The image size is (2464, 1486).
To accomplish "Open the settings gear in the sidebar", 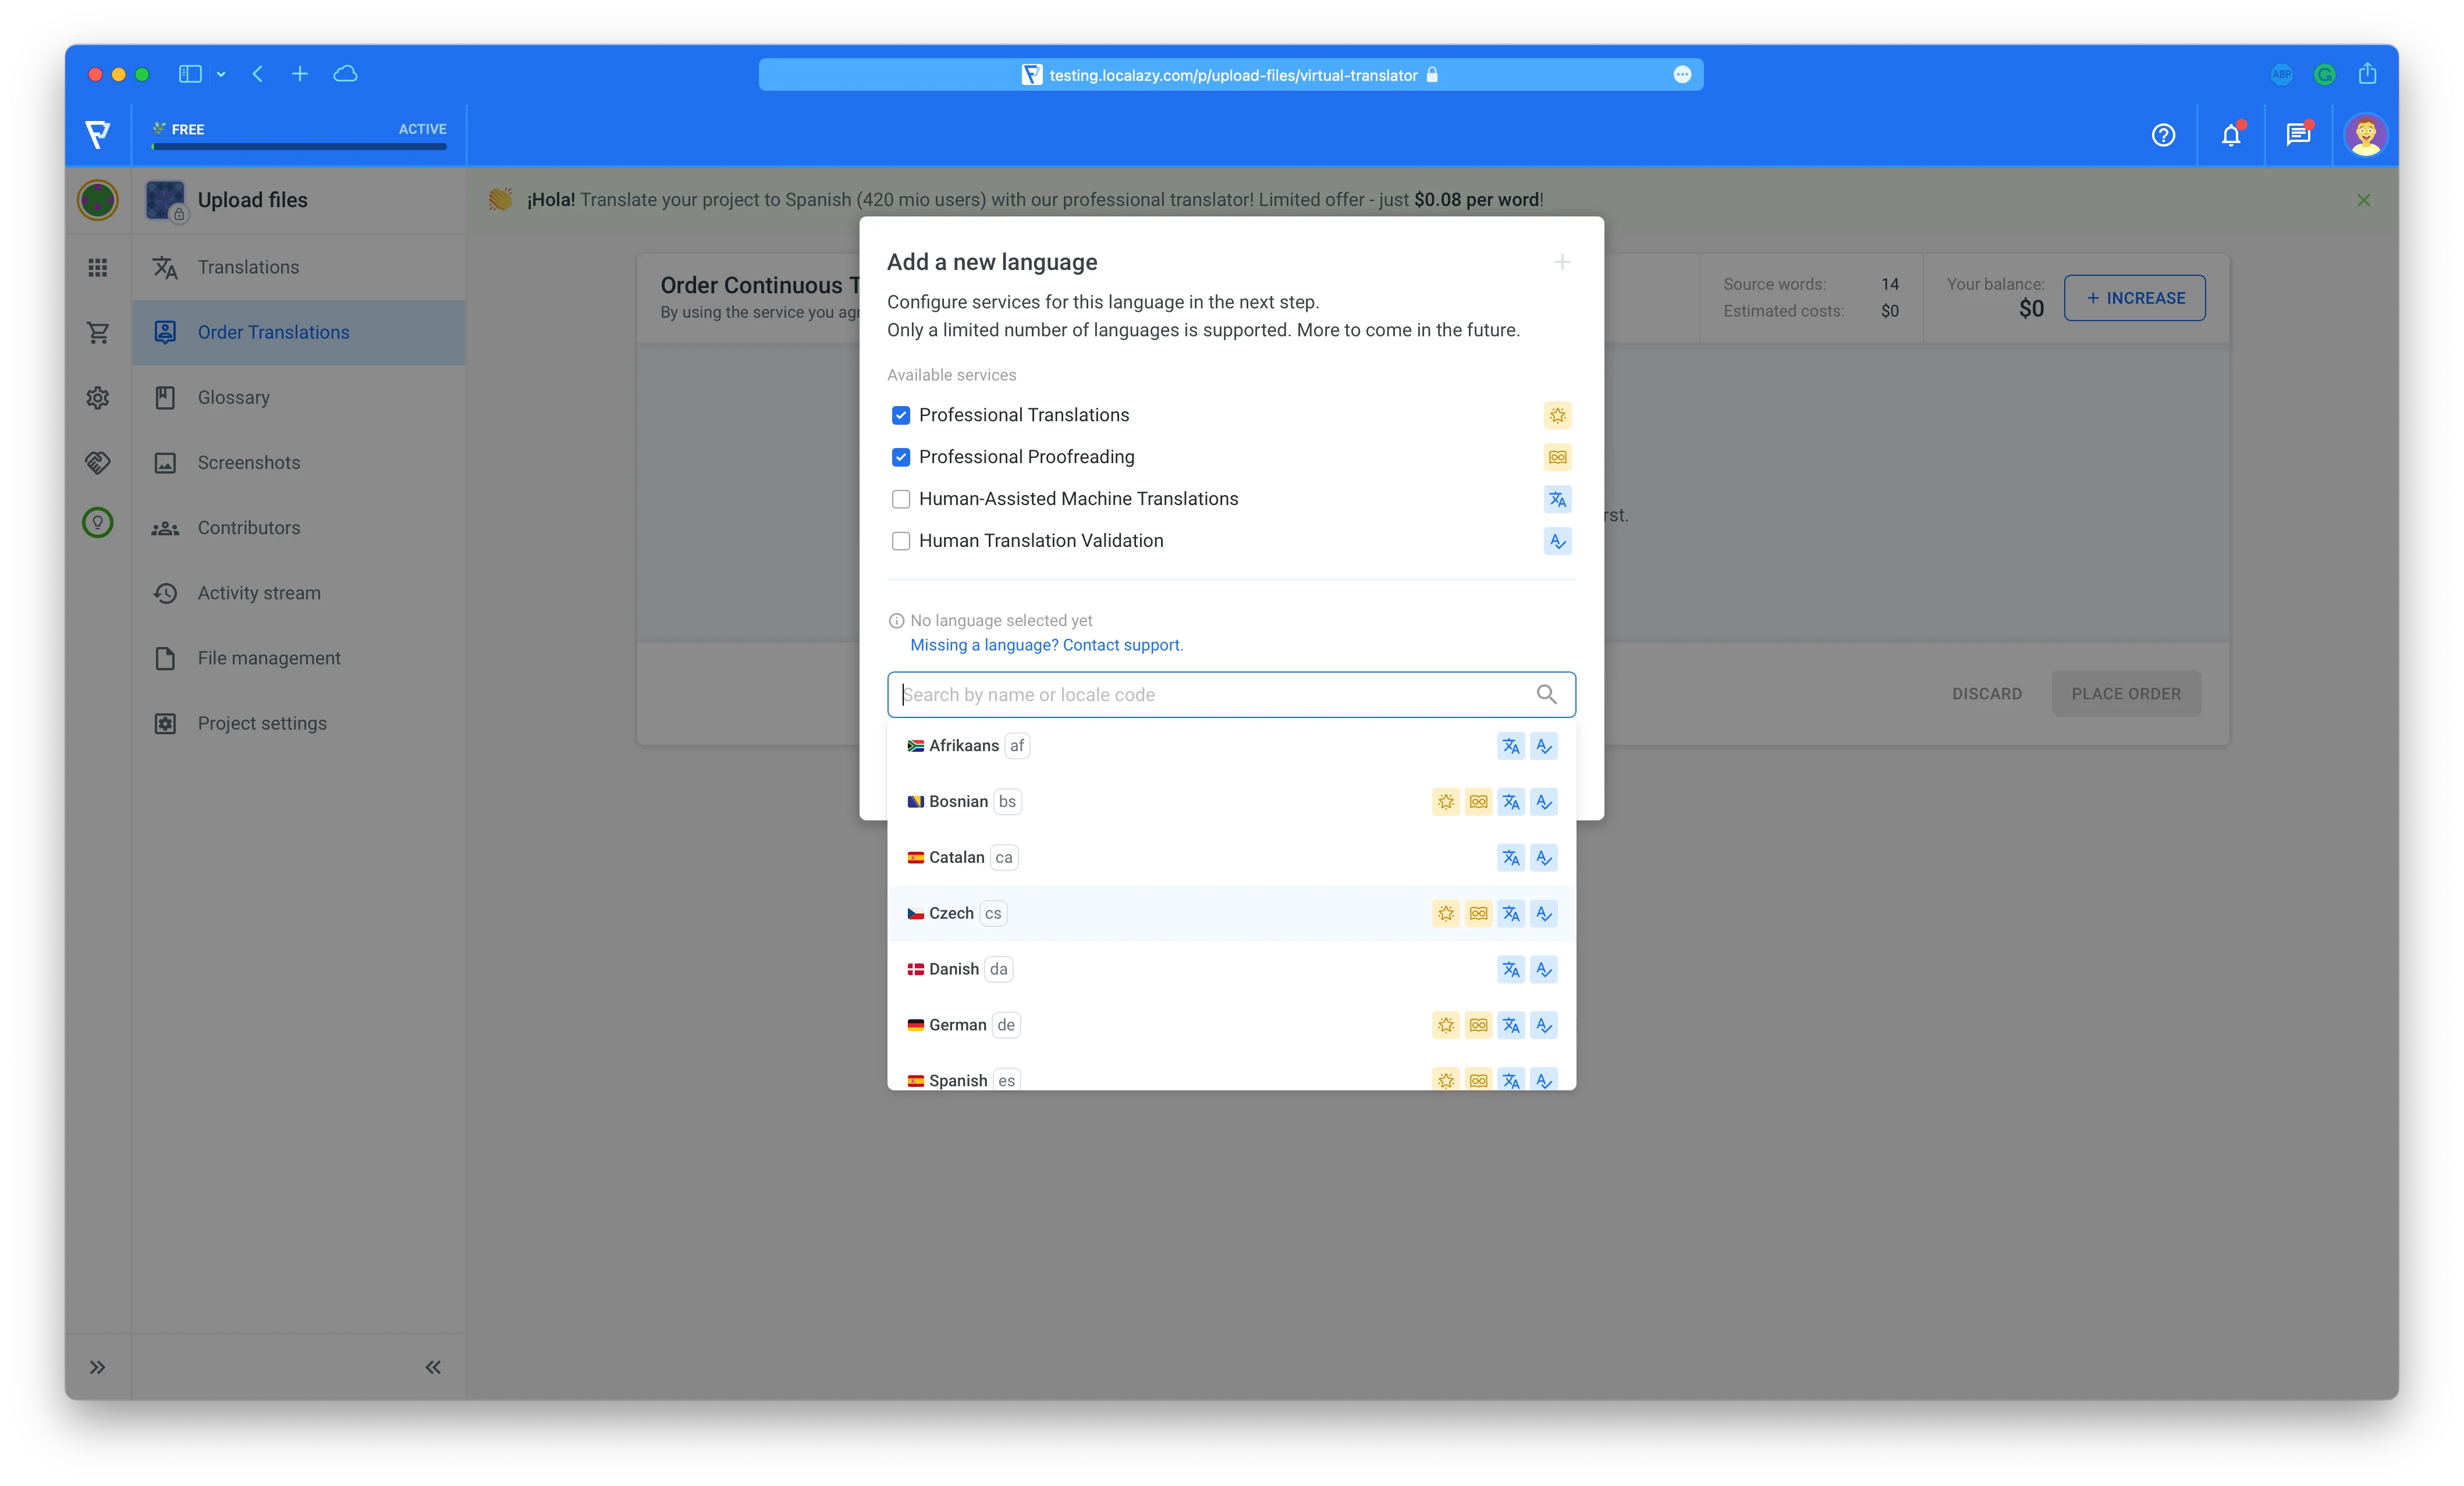I will [97, 397].
